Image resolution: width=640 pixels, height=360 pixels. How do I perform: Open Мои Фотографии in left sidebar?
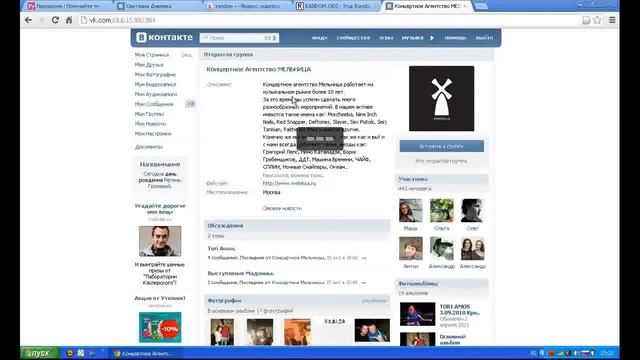pos(155,74)
